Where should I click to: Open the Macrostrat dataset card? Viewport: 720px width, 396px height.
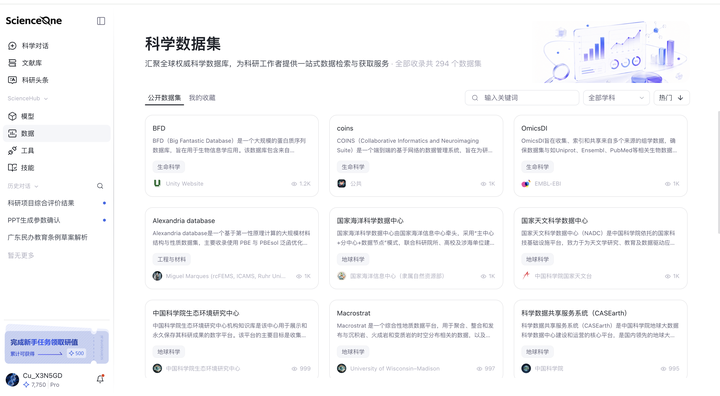[416, 339]
